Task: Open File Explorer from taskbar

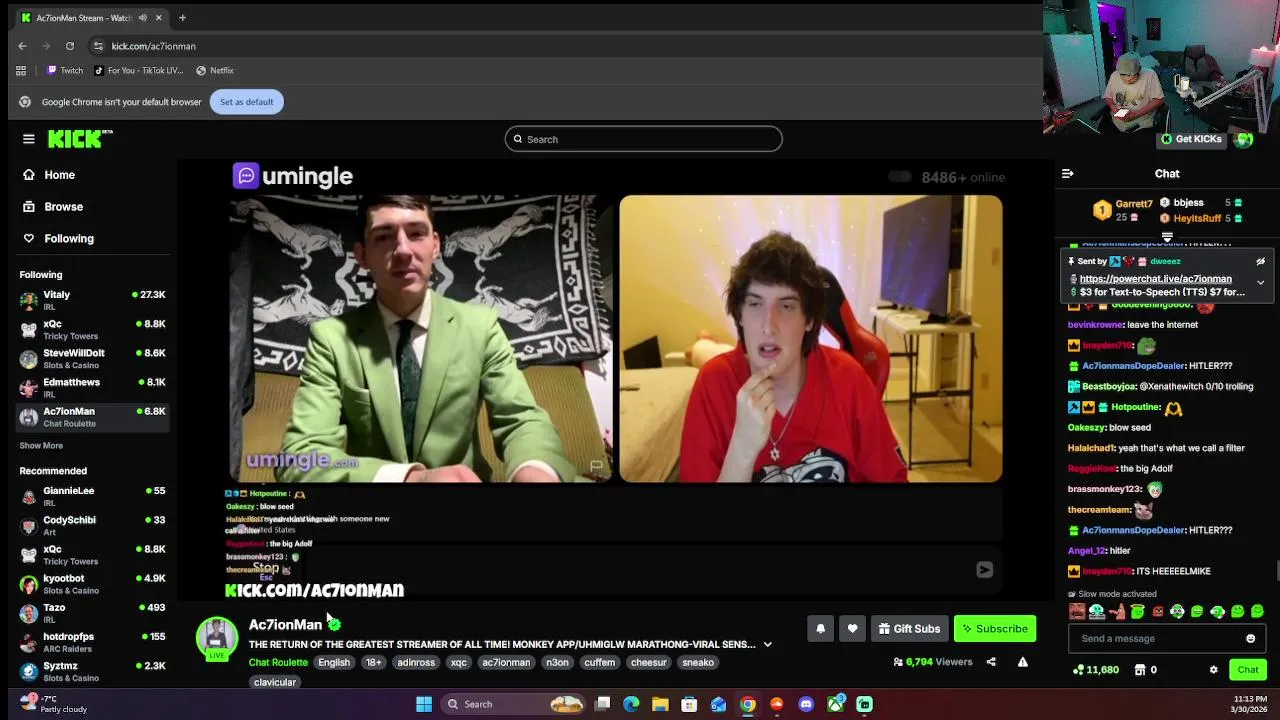Action: point(660,704)
